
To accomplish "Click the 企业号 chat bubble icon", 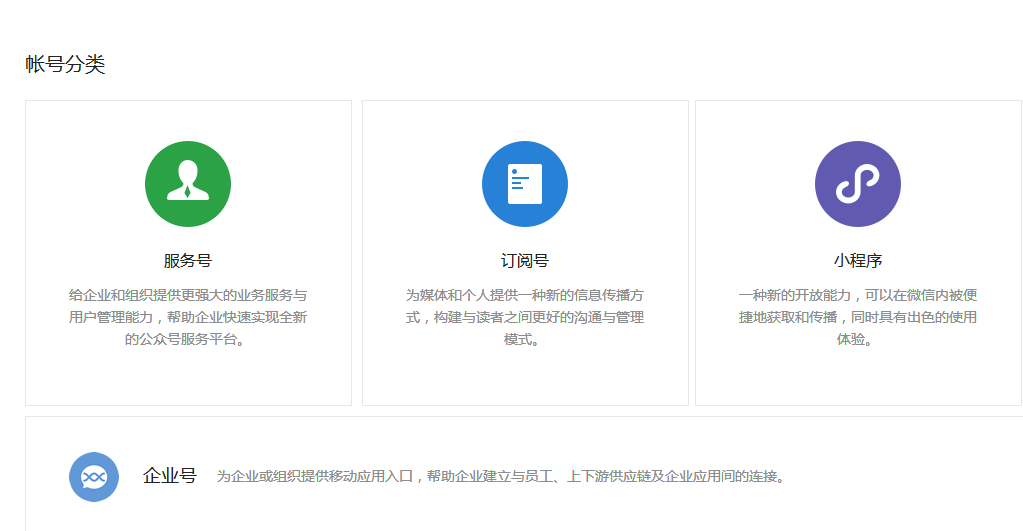I will [94, 477].
